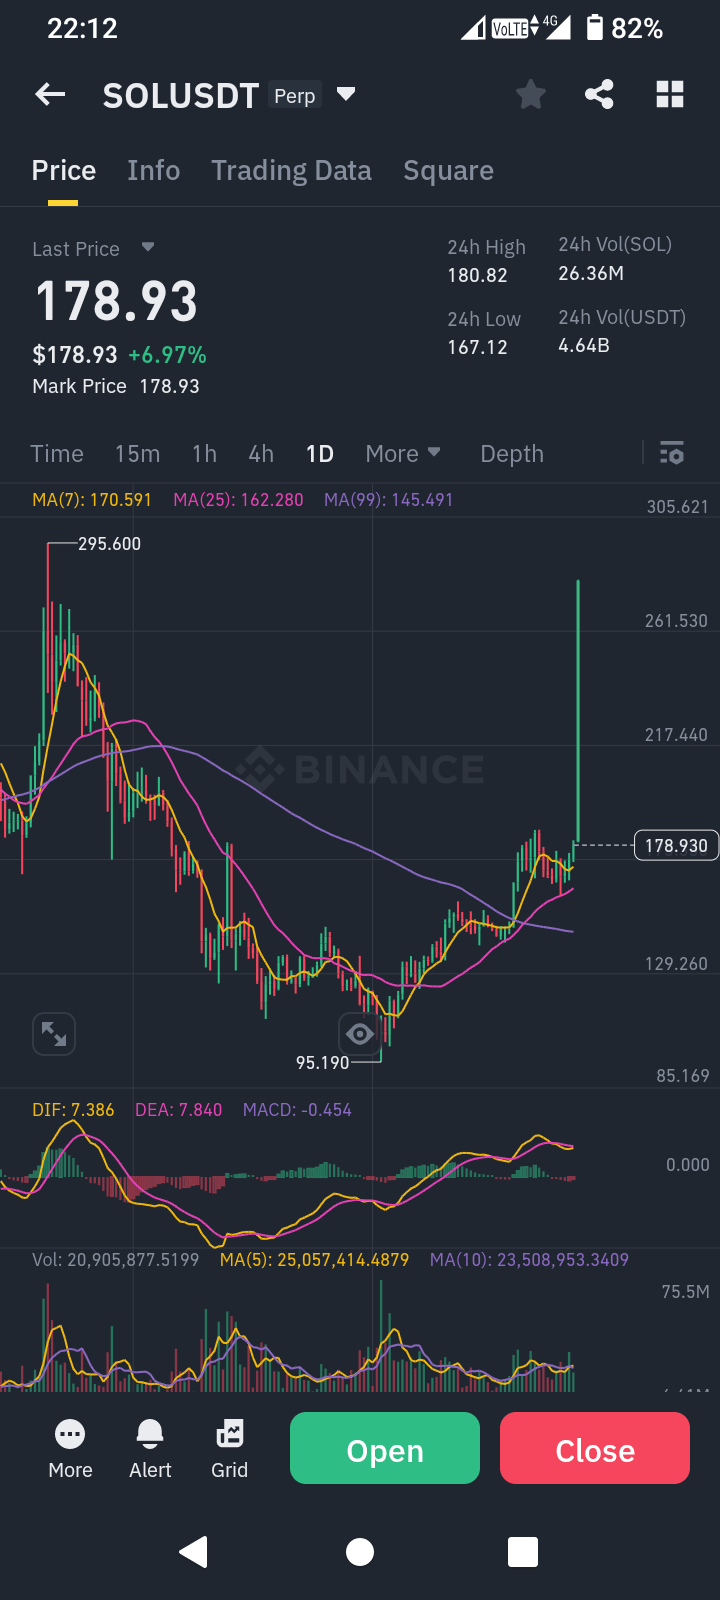The width and height of the screenshot is (720, 1600).
Task: Add SOLUSDT to favorites with star
Action: coord(531,95)
